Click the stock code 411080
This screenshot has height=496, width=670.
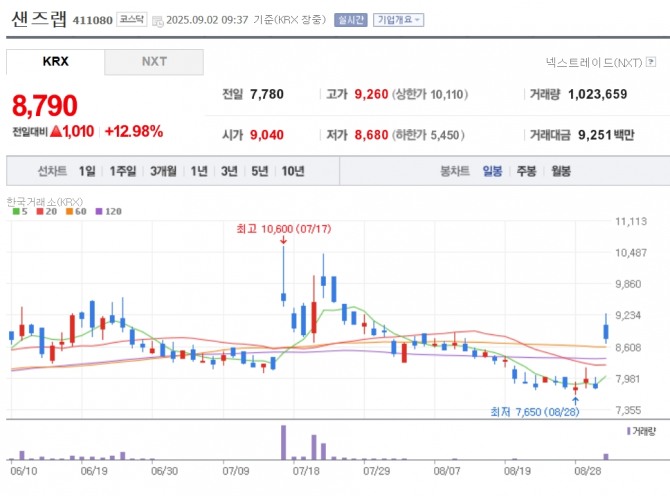pyautogui.click(x=92, y=20)
